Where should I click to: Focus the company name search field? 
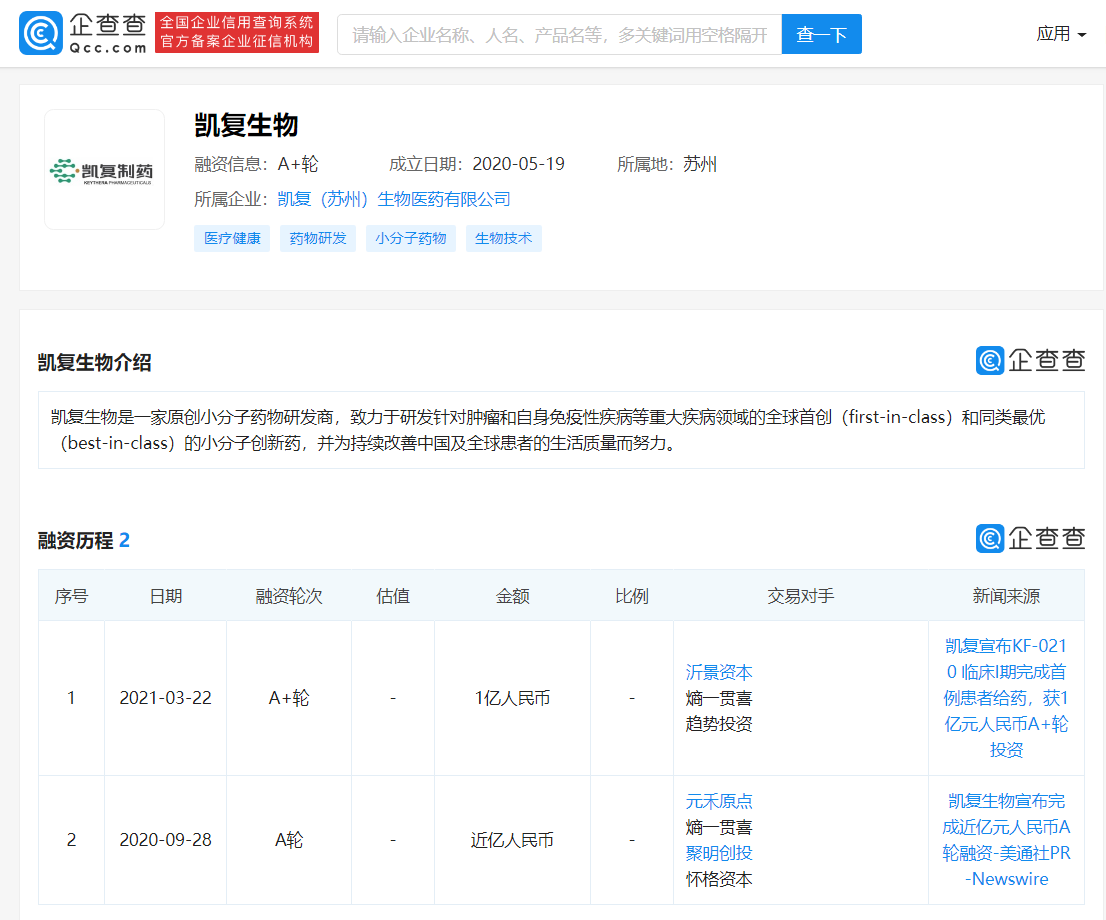point(559,34)
